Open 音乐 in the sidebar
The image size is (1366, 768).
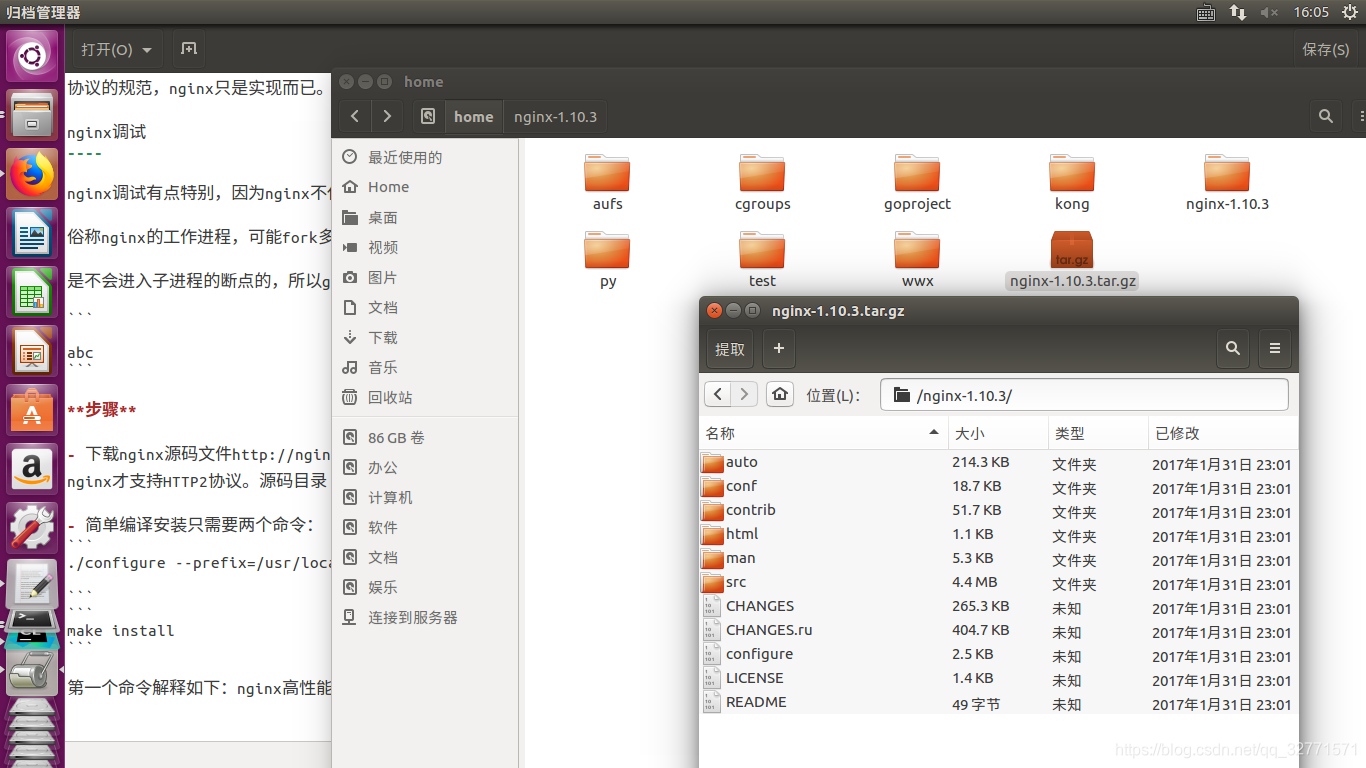click(x=383, y=367)
